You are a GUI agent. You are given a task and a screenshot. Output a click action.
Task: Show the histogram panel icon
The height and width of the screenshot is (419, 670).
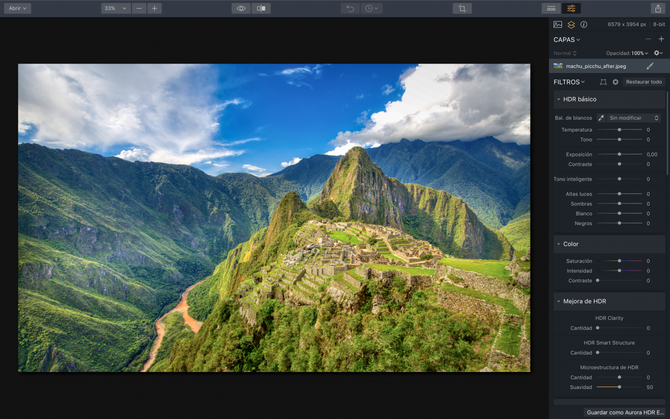pos(558,24)
